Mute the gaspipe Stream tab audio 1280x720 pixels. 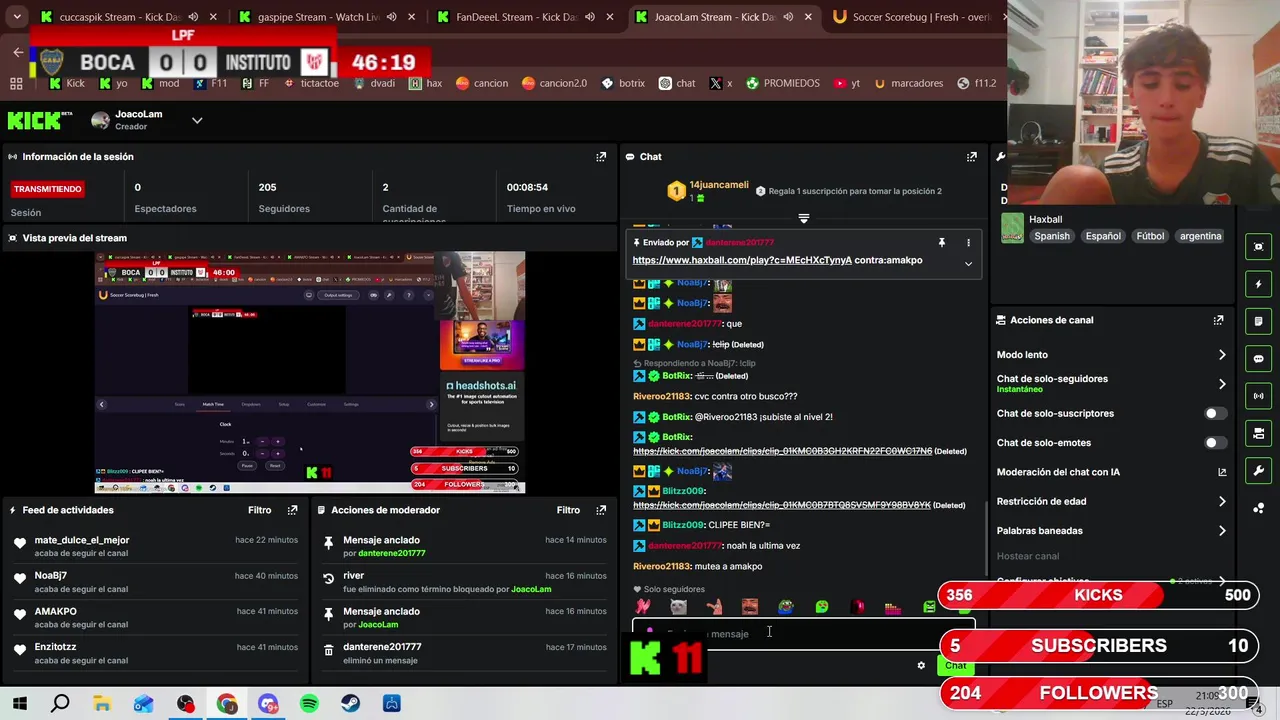pos(391,17)
